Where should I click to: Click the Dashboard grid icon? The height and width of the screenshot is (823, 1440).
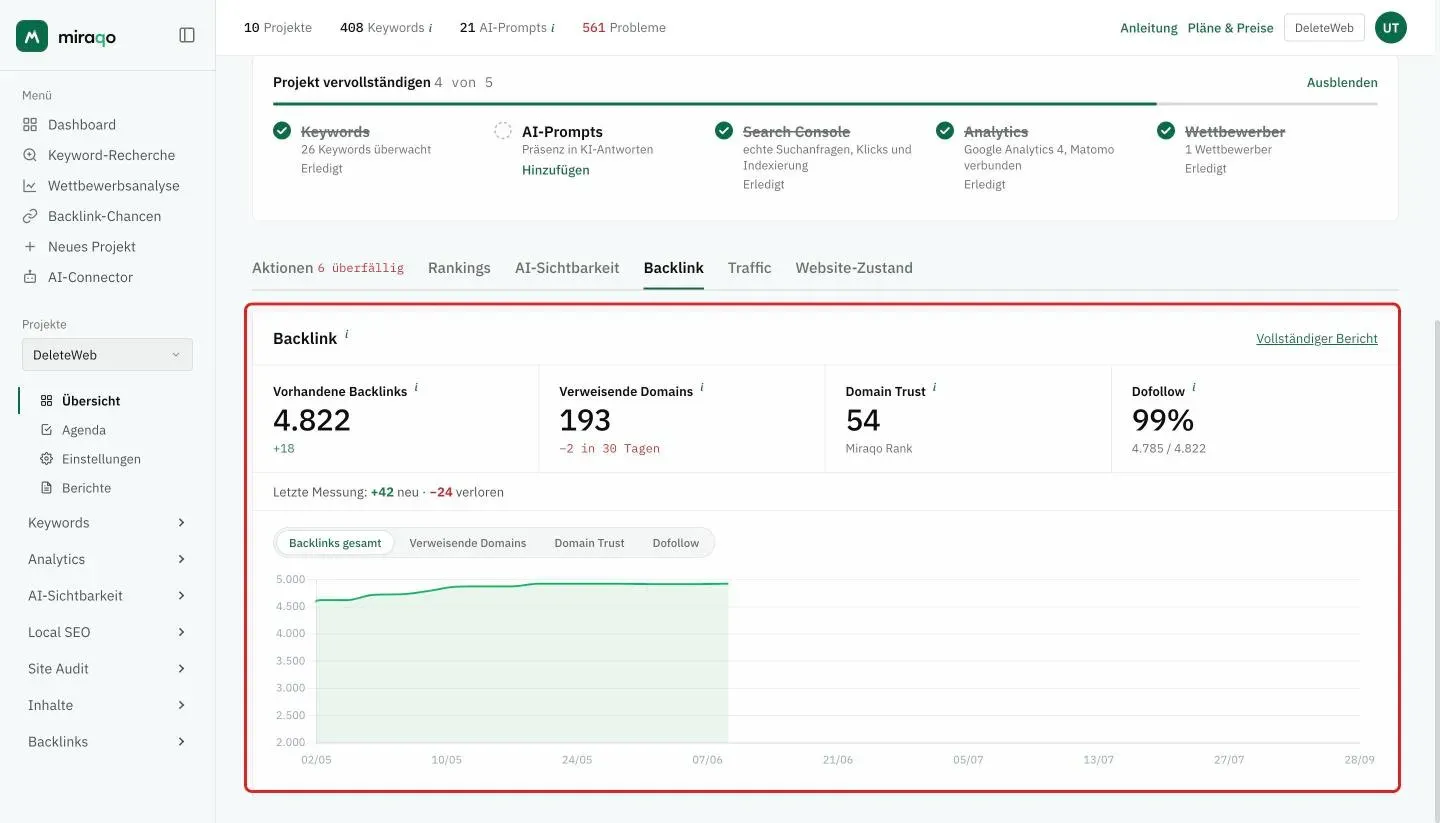pyautogui.click(x=30, y=125)
